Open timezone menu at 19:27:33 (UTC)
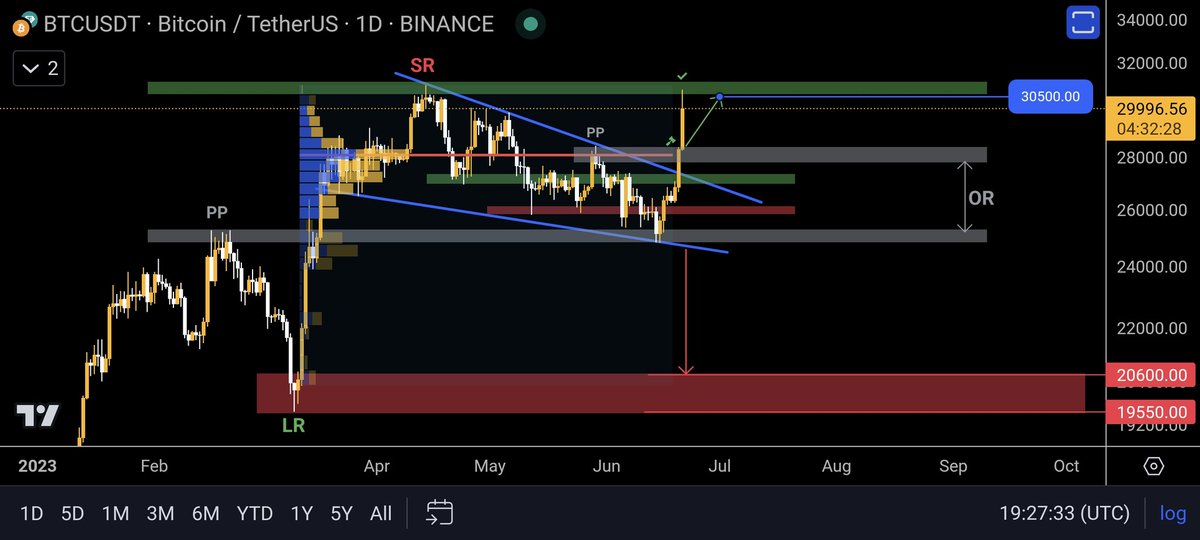1200x540 pixels. (x=1064, y=514)
